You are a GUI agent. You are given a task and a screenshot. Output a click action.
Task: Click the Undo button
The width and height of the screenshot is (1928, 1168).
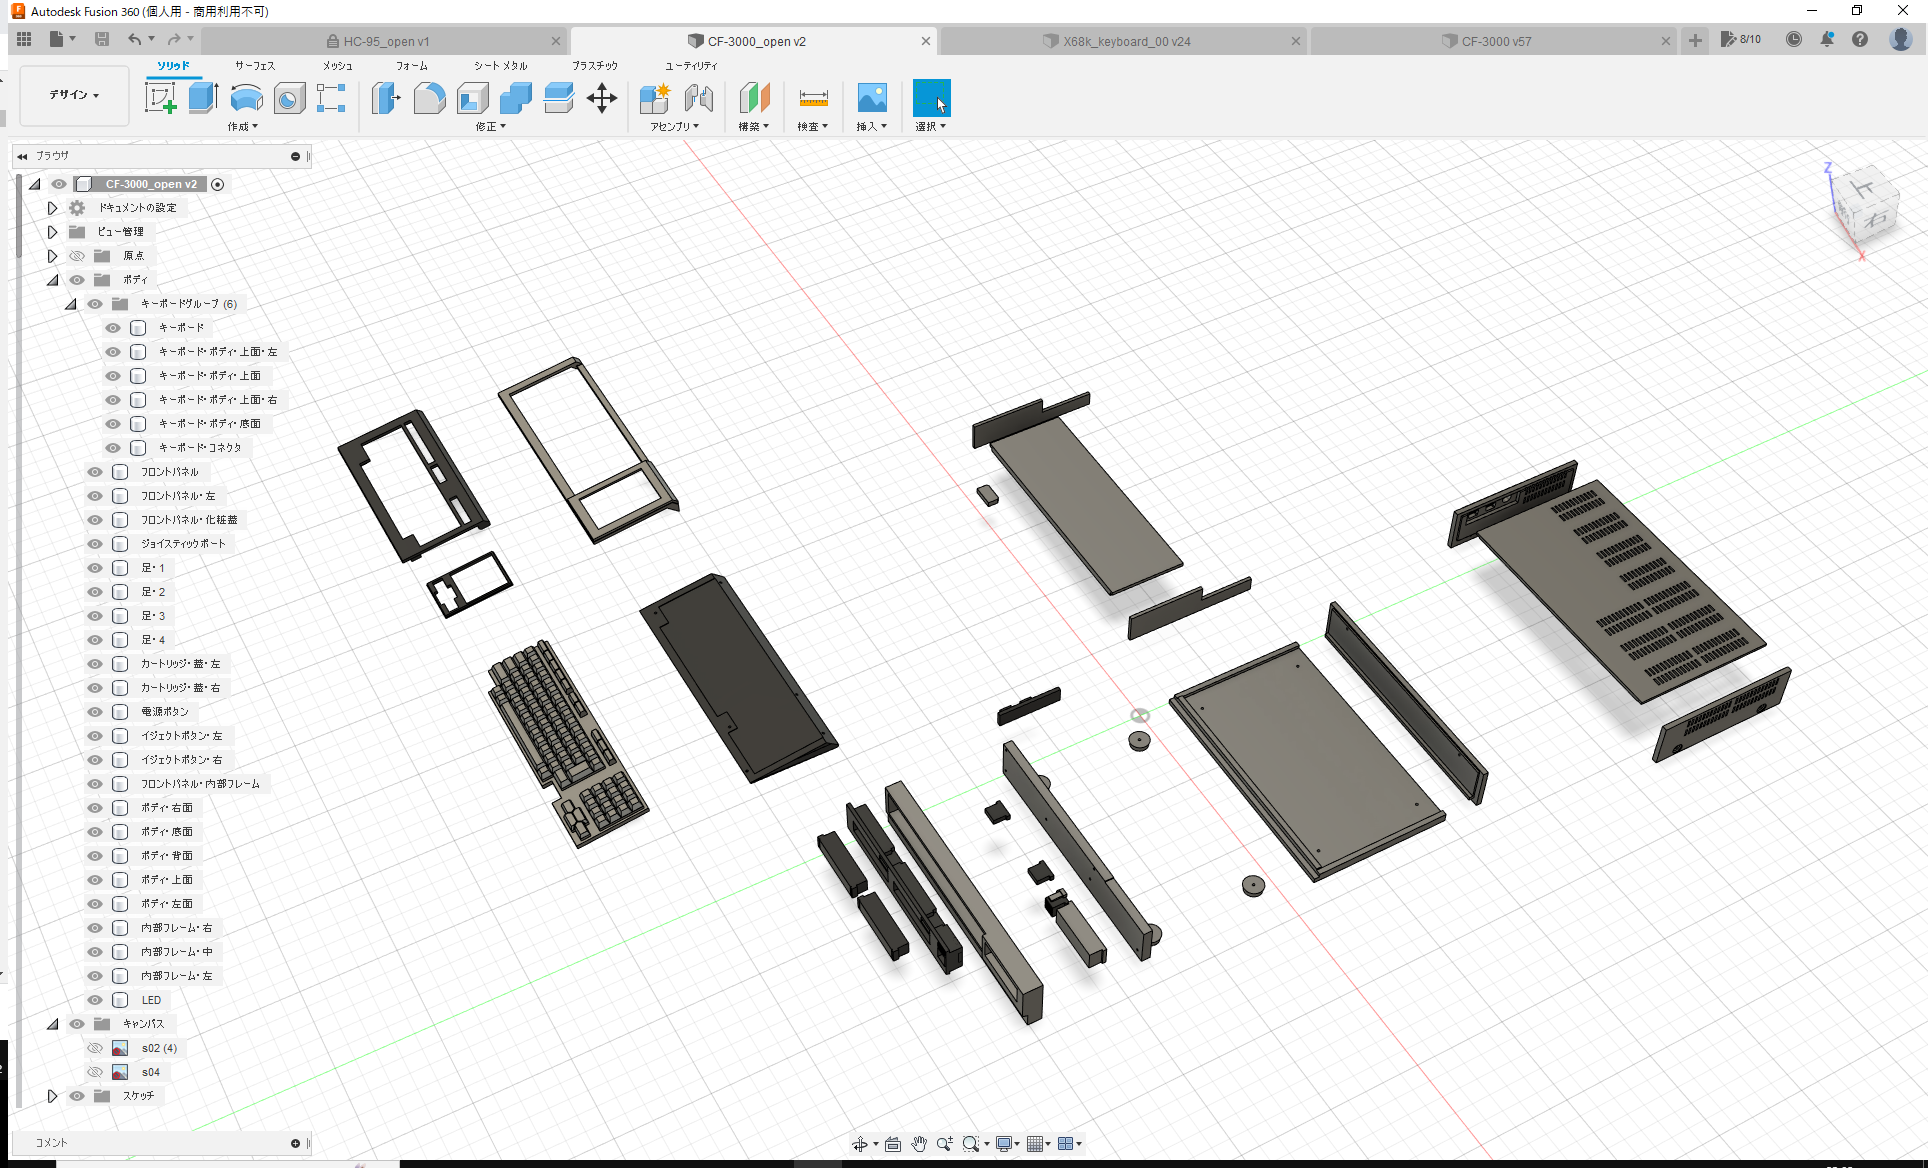pos(137,38)
